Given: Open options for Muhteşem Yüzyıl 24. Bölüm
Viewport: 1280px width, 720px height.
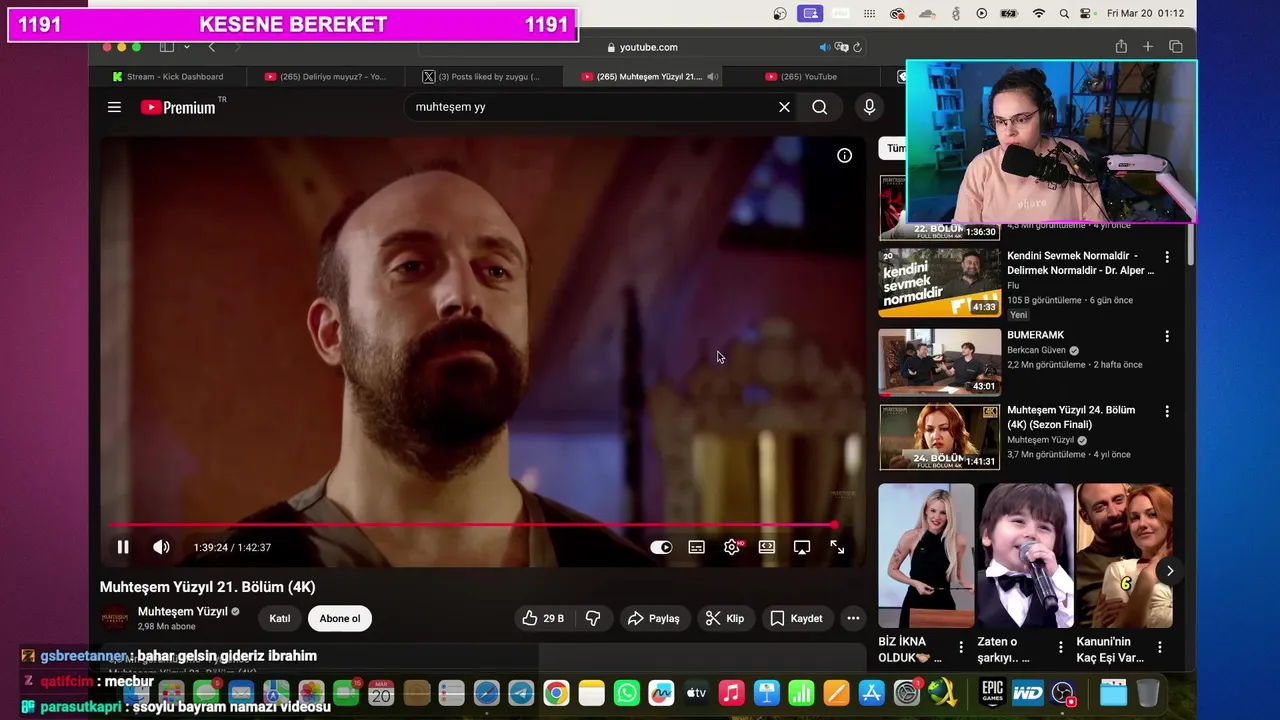Looking at the screenshot, I should pos(1166,411).
